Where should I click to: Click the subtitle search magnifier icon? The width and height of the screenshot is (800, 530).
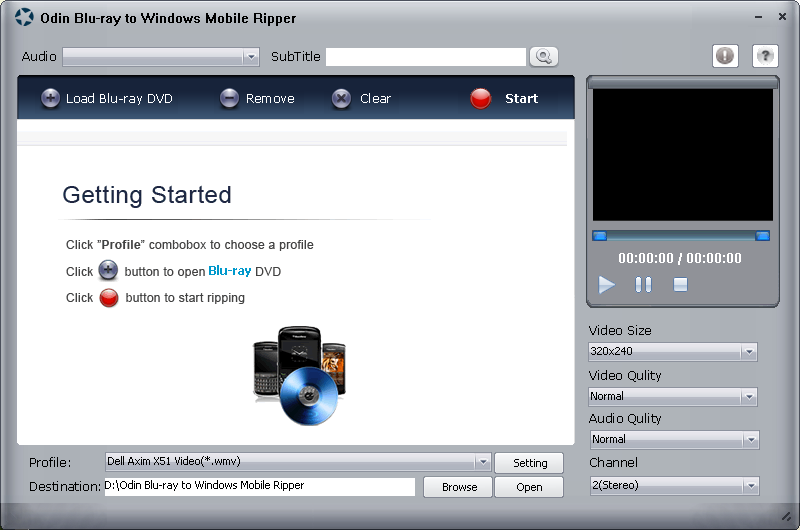[544, 57]
